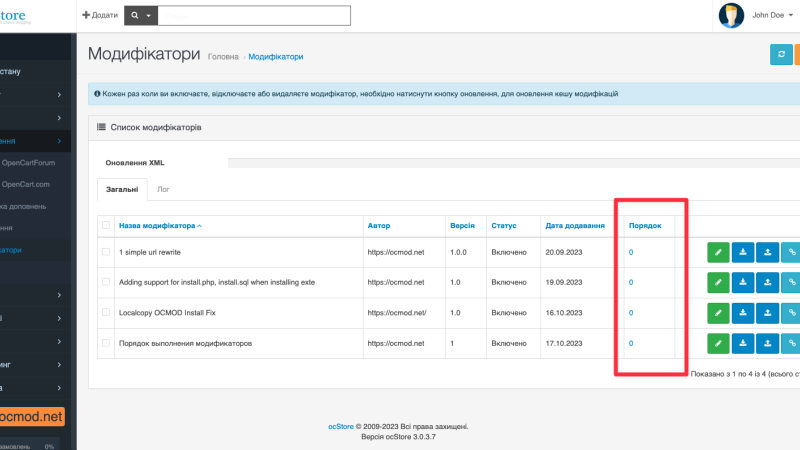Upload for 'Localcopy OCMOD Install Fix' modifier
This screenshot has width=800, height=450.
coord(767,313)
